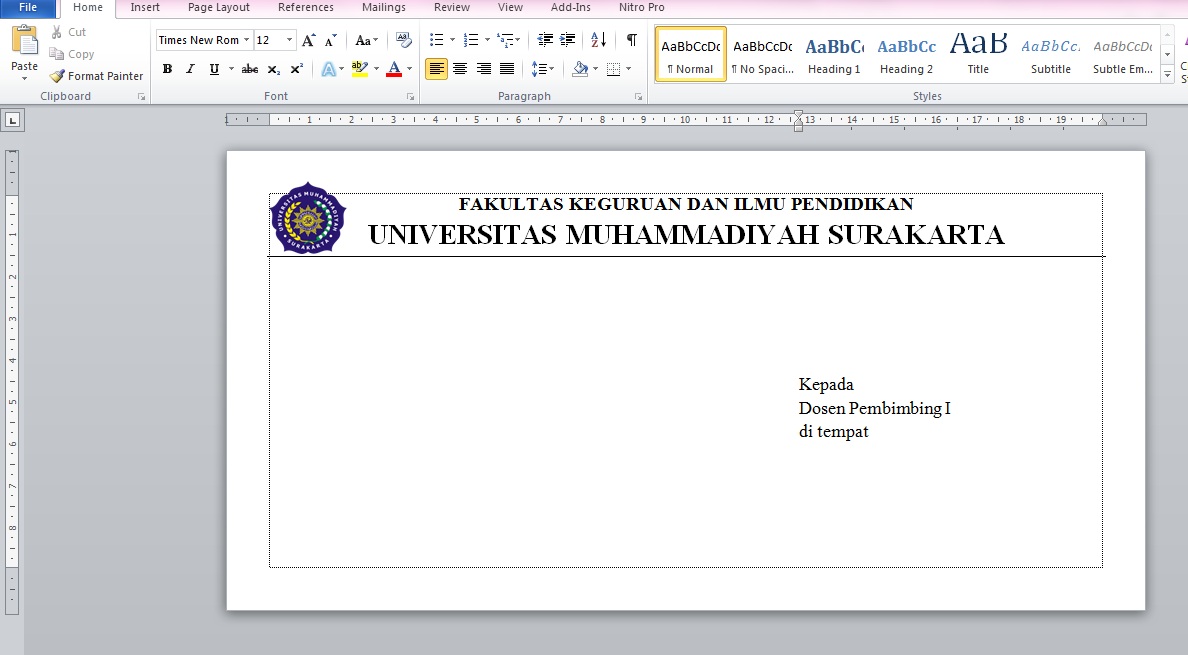Click the Copy command
Screen dimensions: 1188x655
pyautogui.click(x=72, y=55)
